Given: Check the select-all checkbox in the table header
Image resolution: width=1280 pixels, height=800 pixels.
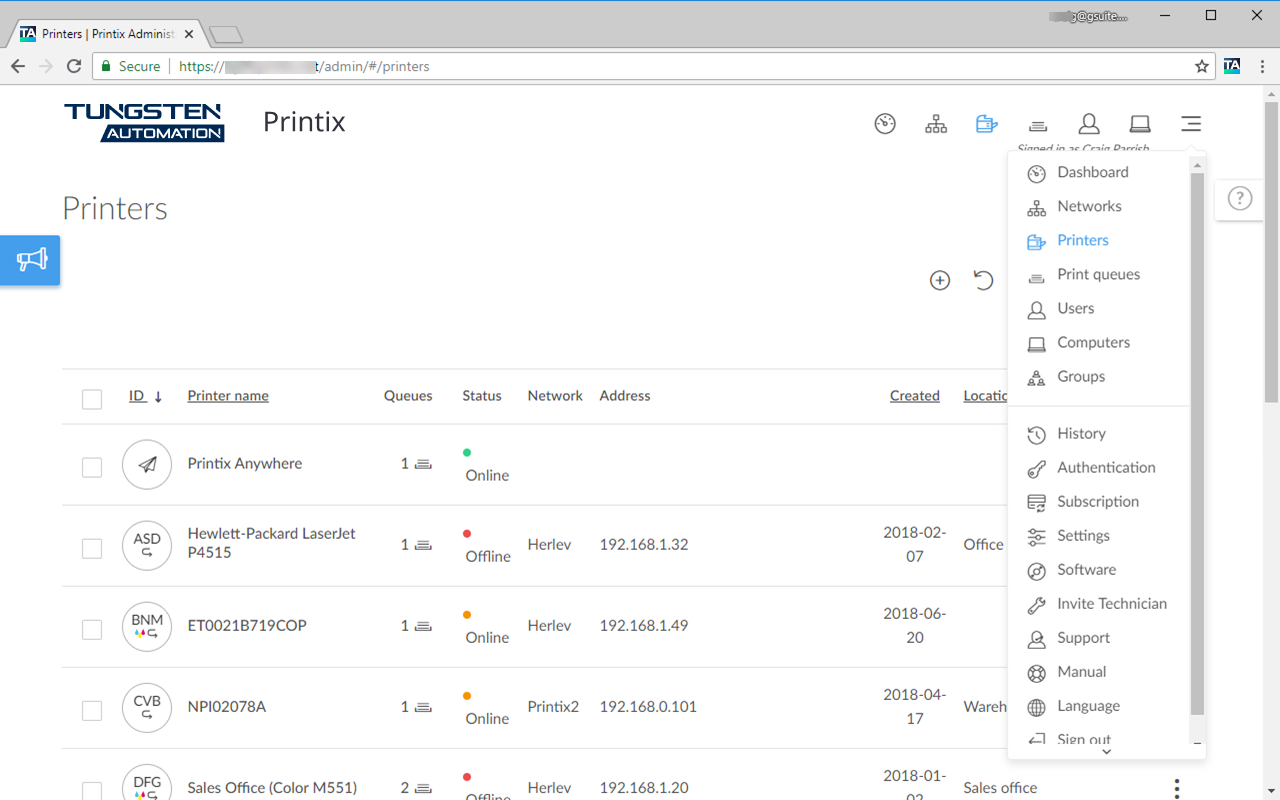Looking at the screenshot, I should click(x=91, y=398).
